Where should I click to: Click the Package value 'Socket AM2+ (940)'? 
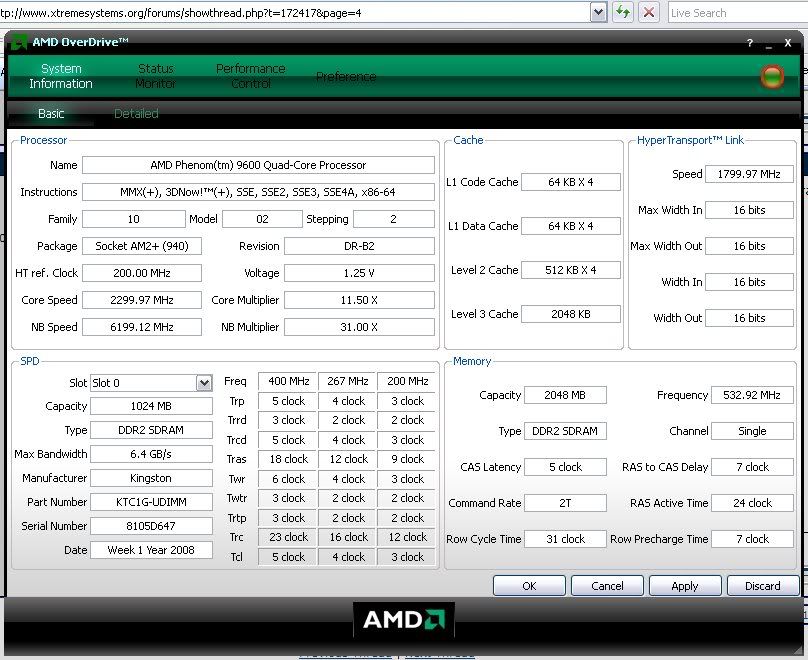142,246
